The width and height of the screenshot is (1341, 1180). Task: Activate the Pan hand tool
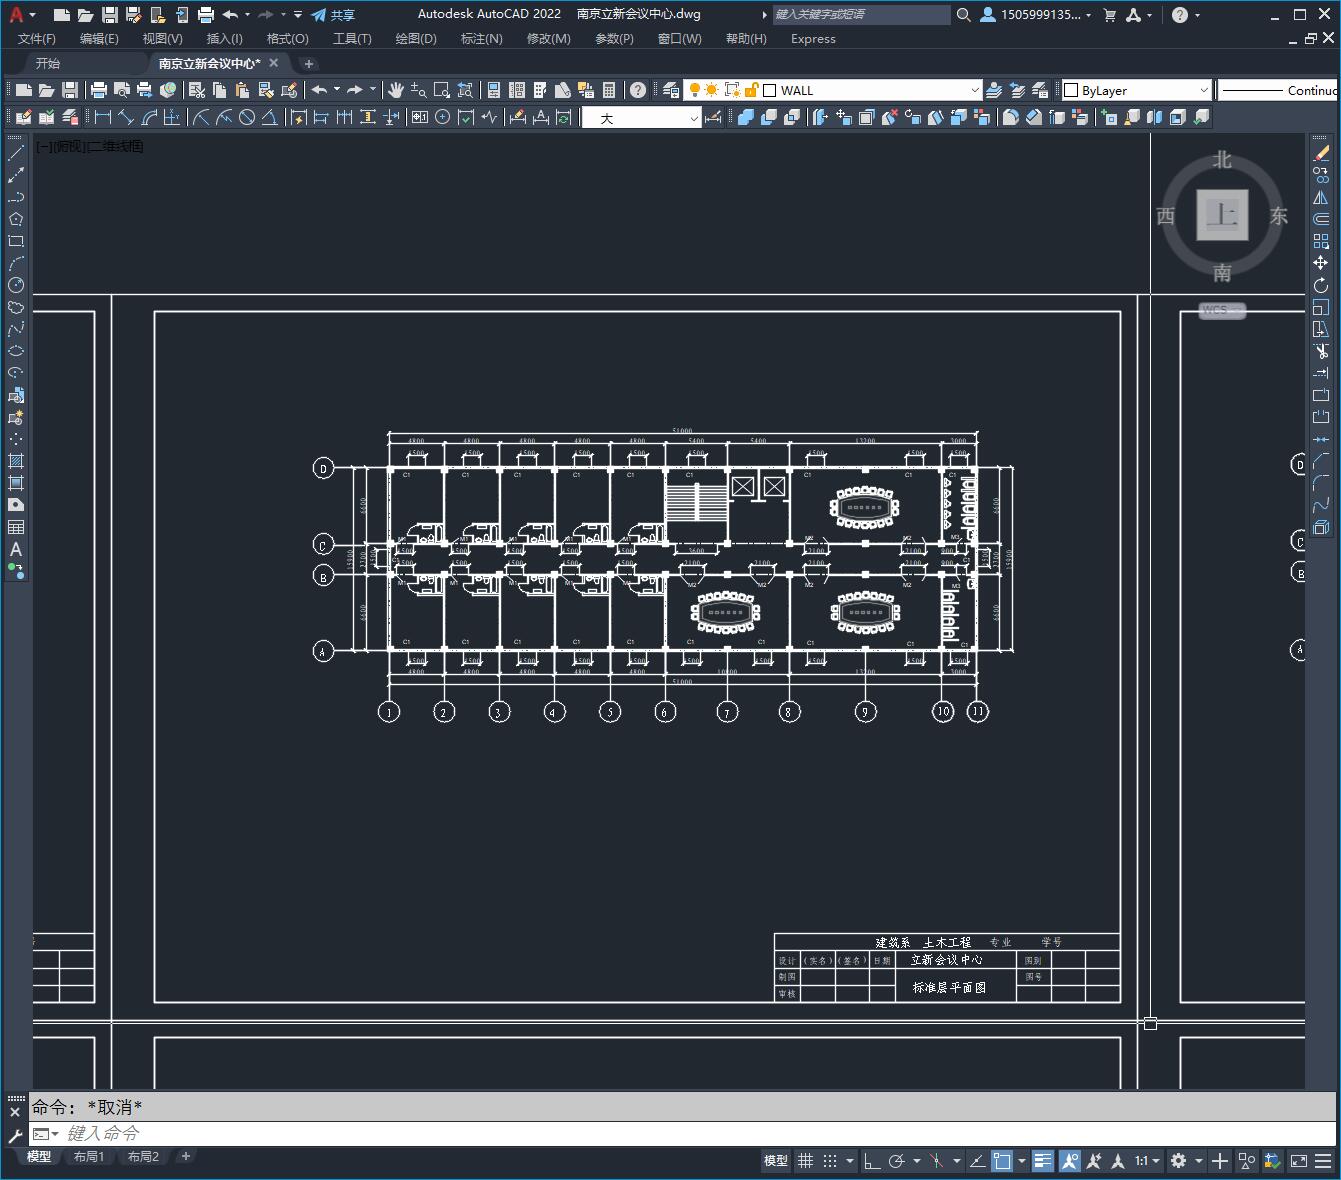pos(395,90)
